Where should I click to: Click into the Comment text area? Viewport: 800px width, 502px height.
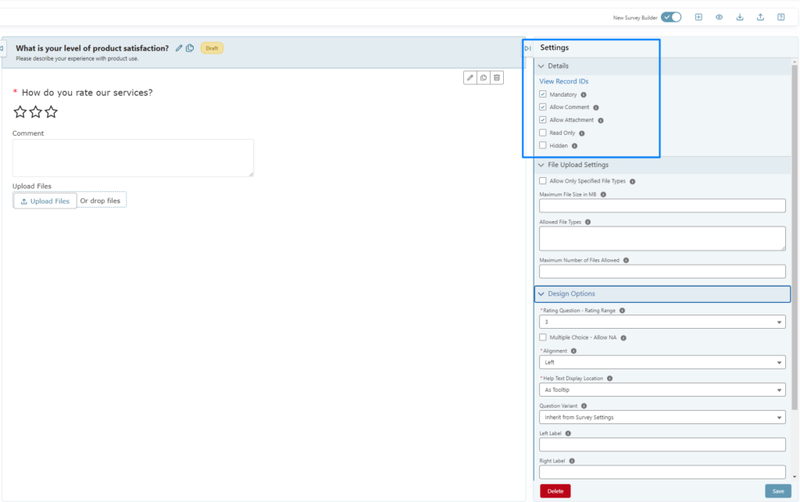pos(133,158)
